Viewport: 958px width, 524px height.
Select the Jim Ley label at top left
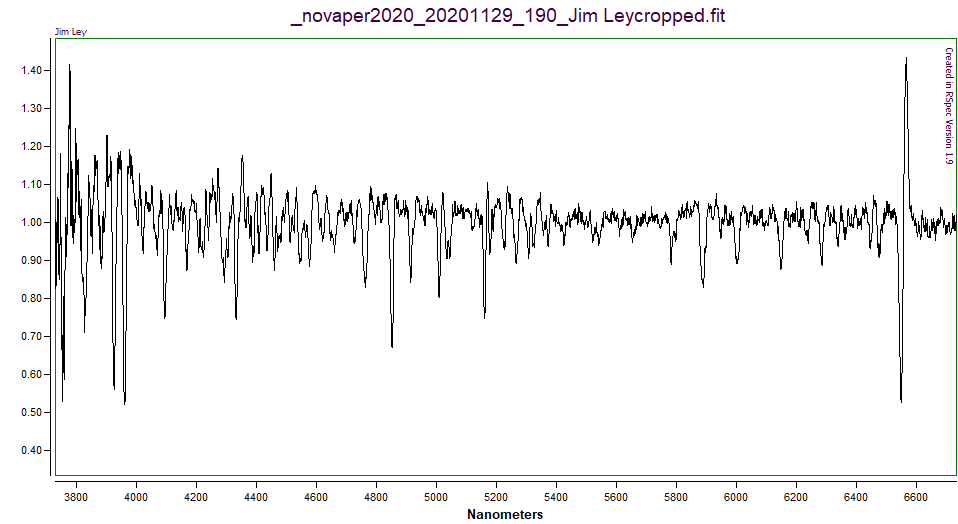70,33
